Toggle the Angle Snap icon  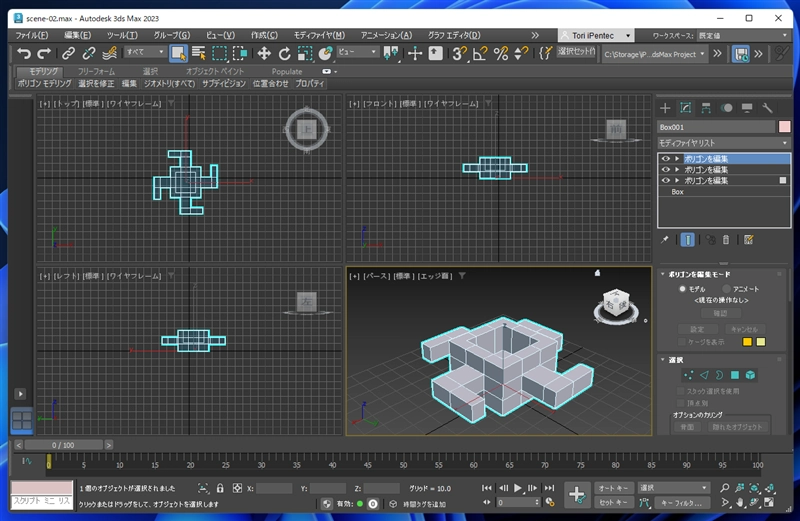tap(480, 53)
